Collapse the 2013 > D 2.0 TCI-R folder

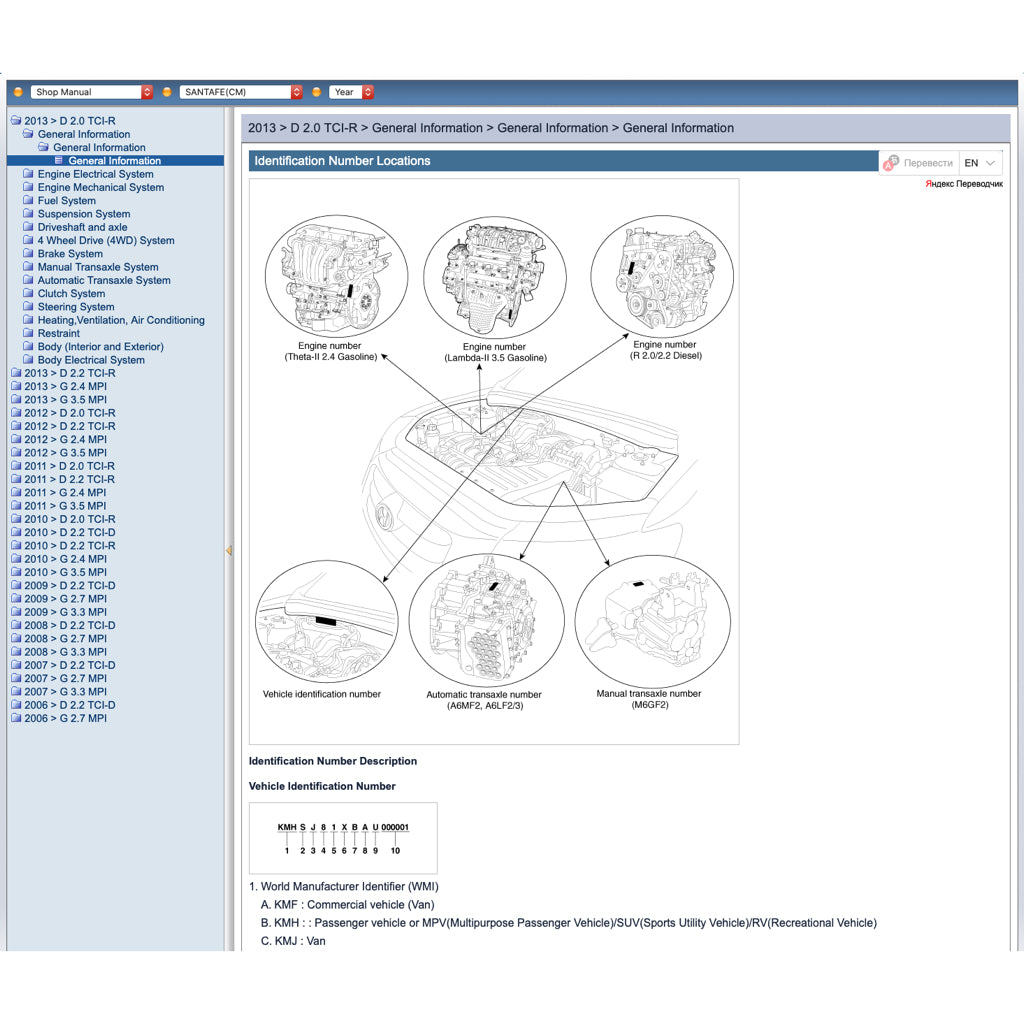click(x=15, y=121)
